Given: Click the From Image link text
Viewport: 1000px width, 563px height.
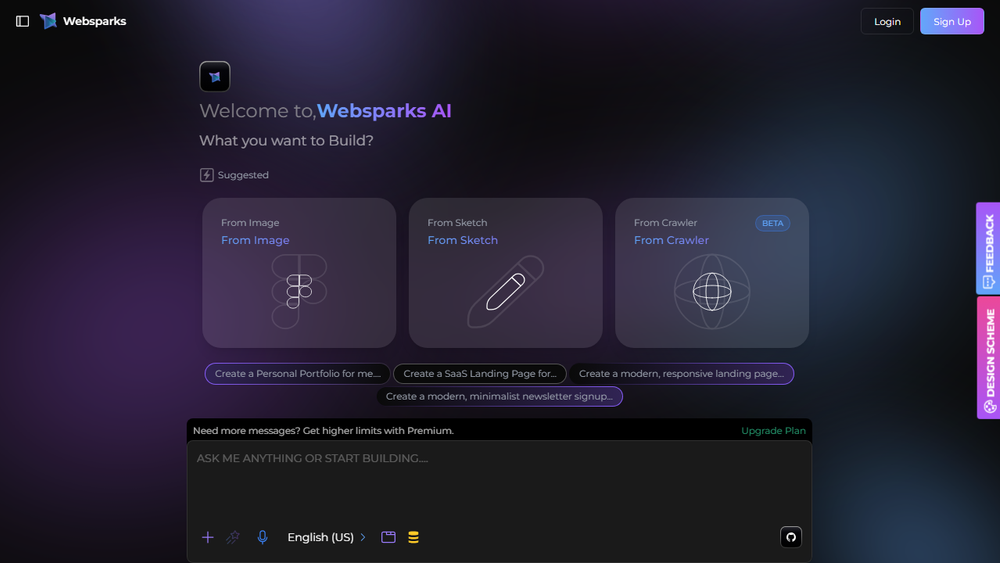Looking at the screenshot, I should pyautogui.click(x=255, y=240).
